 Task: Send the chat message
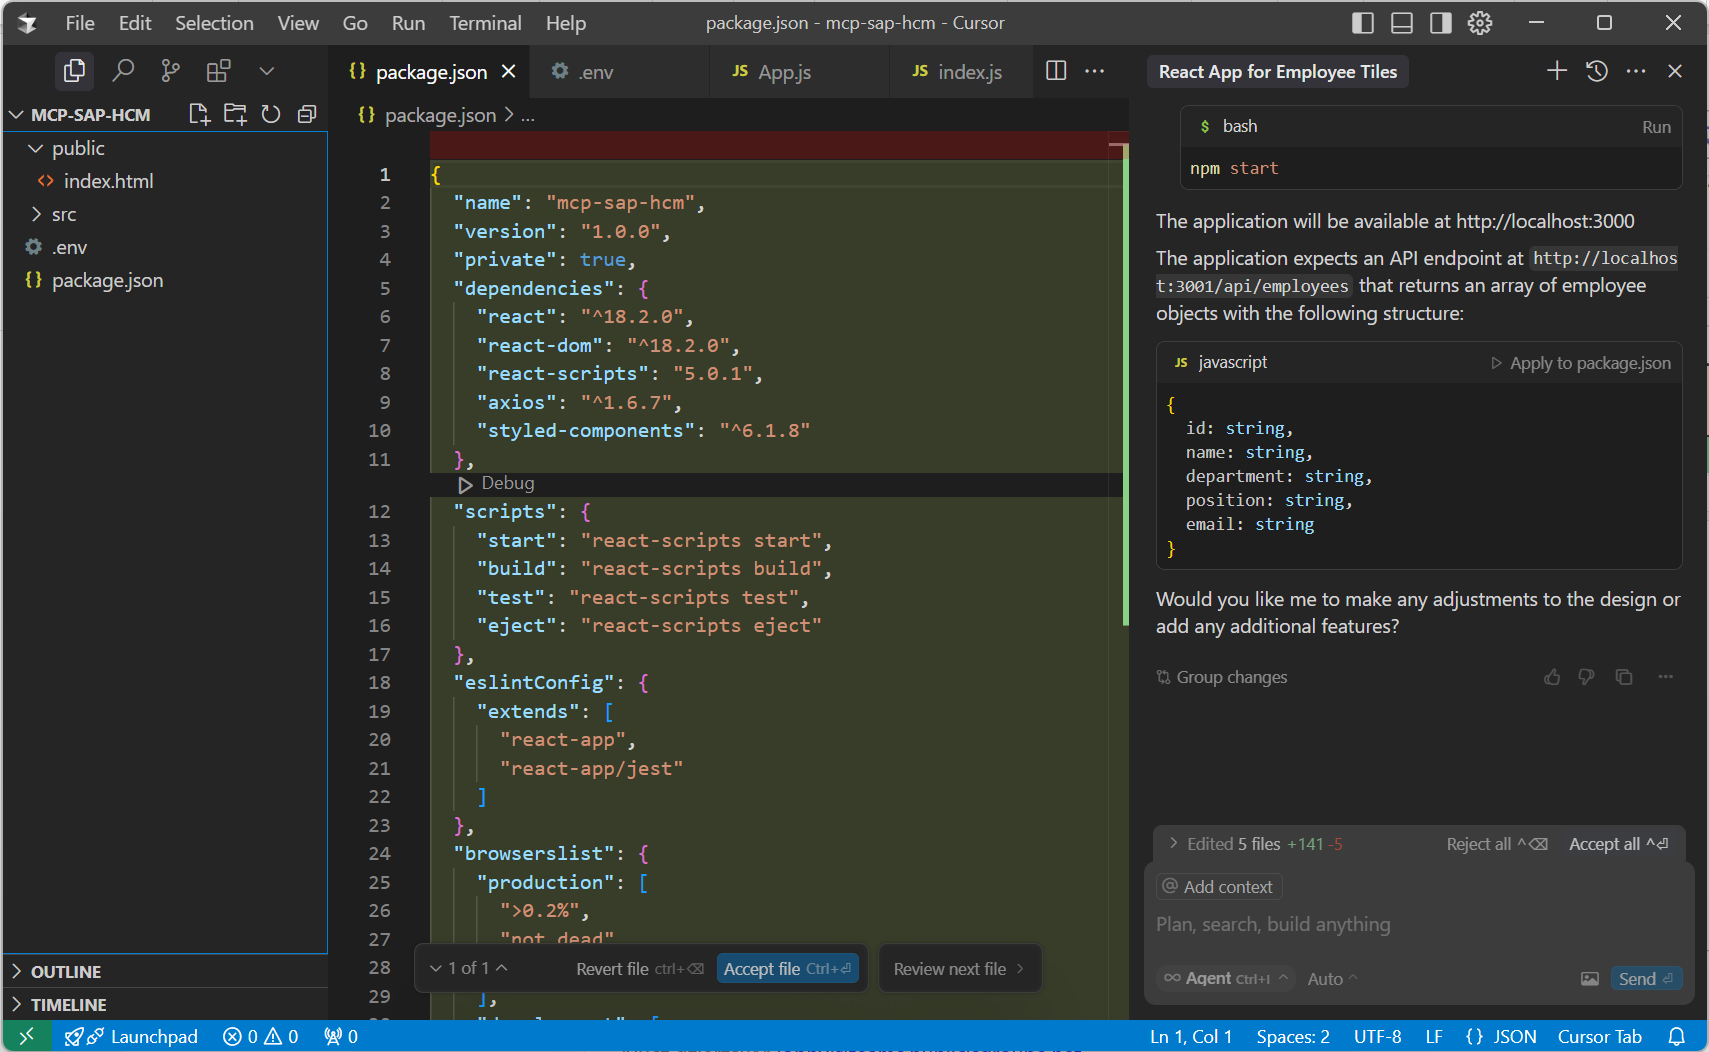pyautogui.click(x=1646, y=979)
